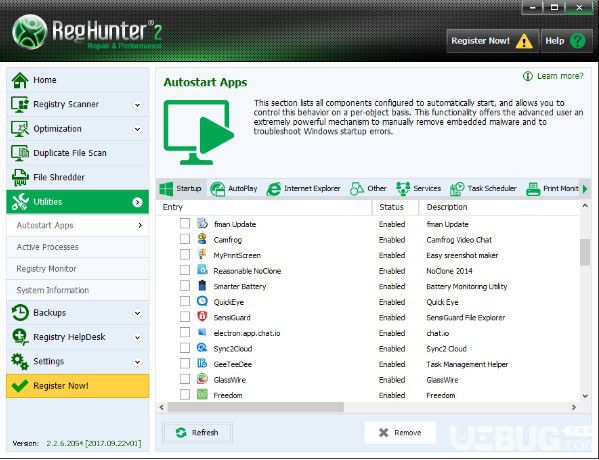
Task: Switch to the Services tab
Action: pos(419,188)
